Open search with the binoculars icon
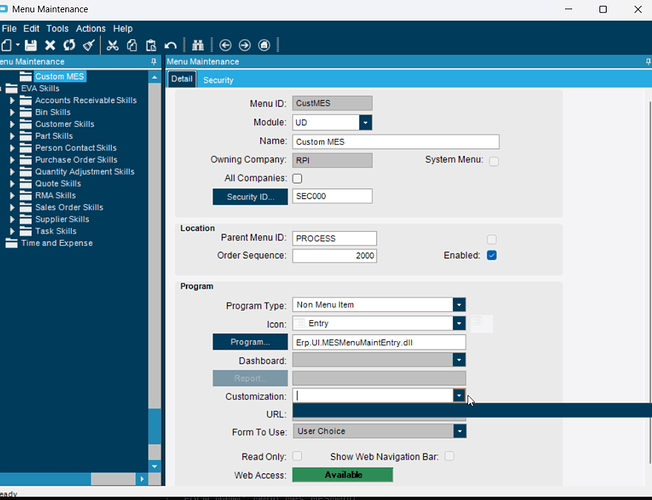The image size is (652, 500). (198, 45)
